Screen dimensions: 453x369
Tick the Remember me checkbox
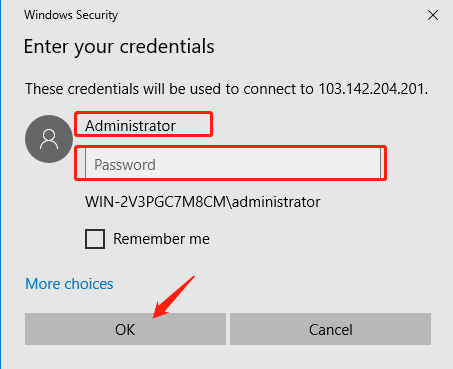(x=95, y=239)
